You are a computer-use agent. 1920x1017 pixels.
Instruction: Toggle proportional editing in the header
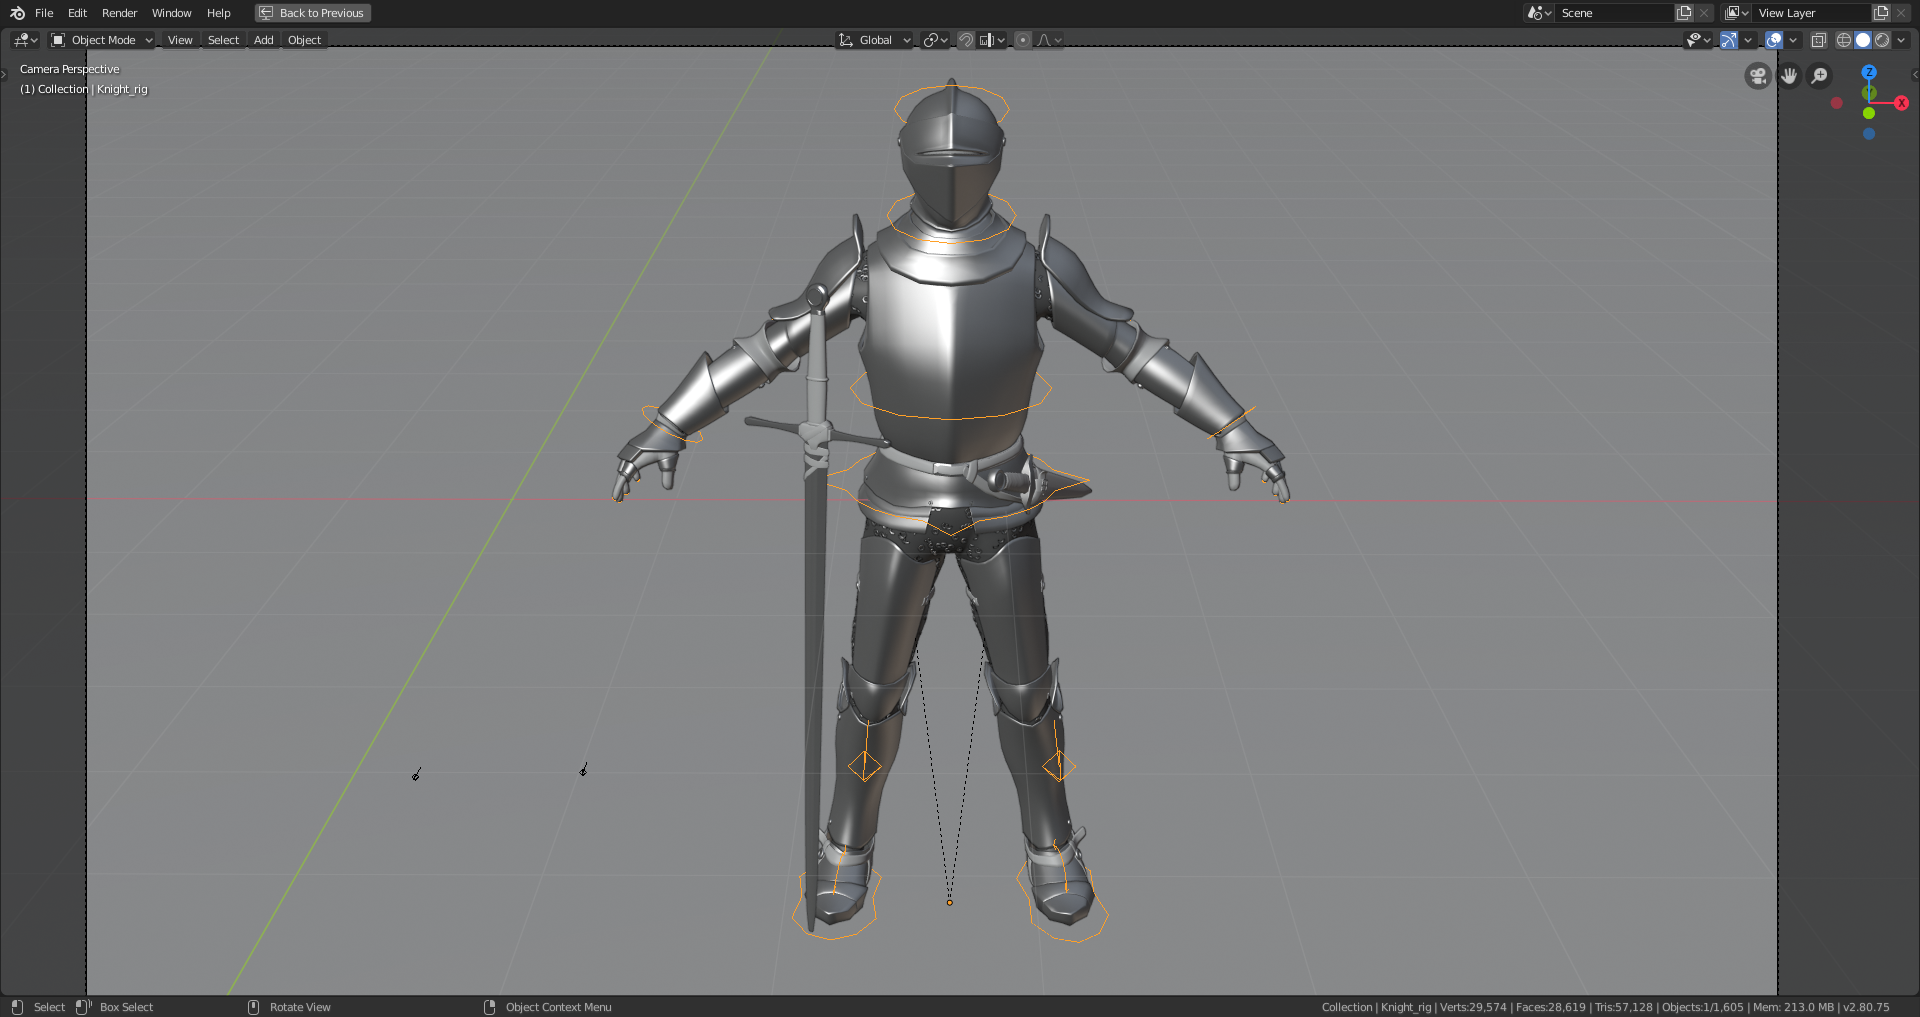point(1022,40)
